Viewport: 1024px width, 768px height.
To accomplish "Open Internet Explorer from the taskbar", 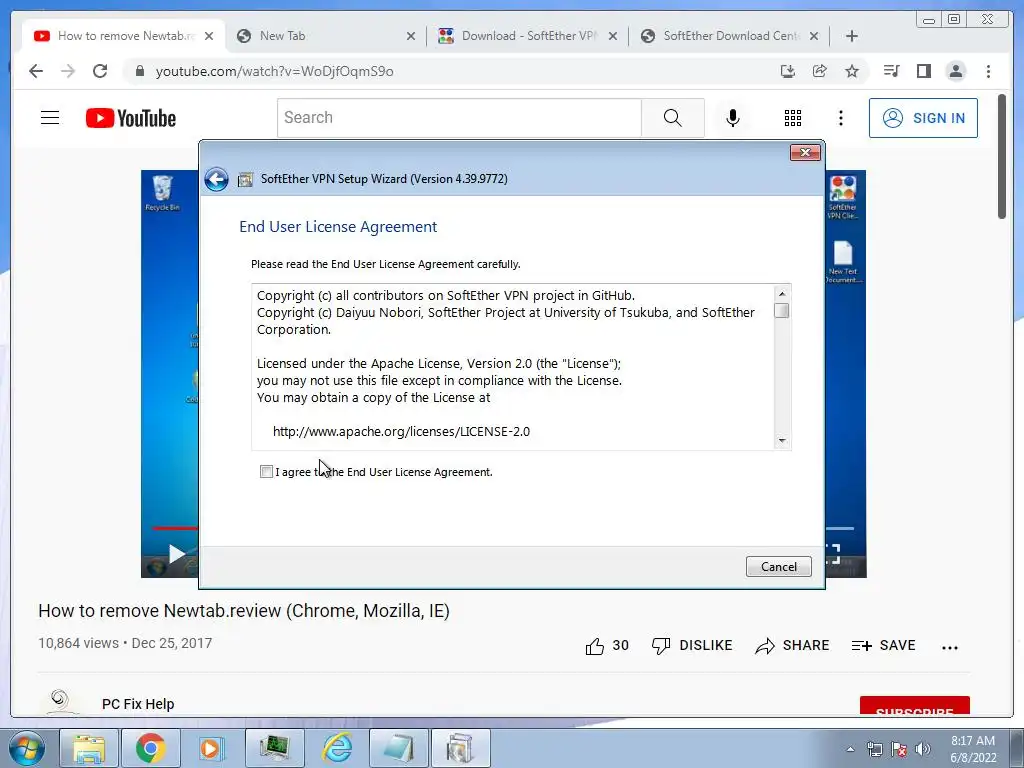I will pyautogui.click(x=338, y=748).
